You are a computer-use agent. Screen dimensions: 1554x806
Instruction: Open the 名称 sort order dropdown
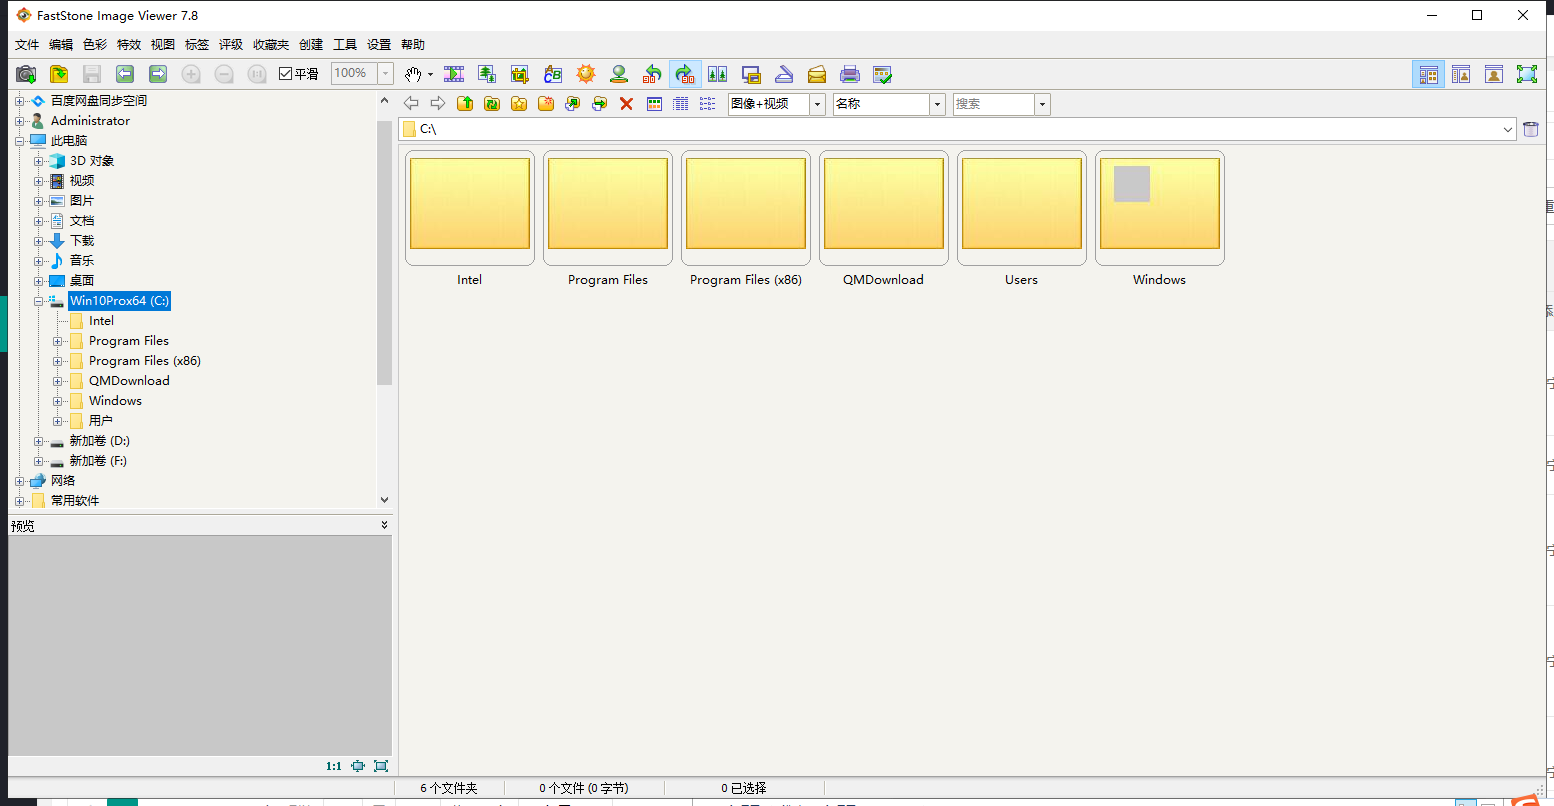935,103
